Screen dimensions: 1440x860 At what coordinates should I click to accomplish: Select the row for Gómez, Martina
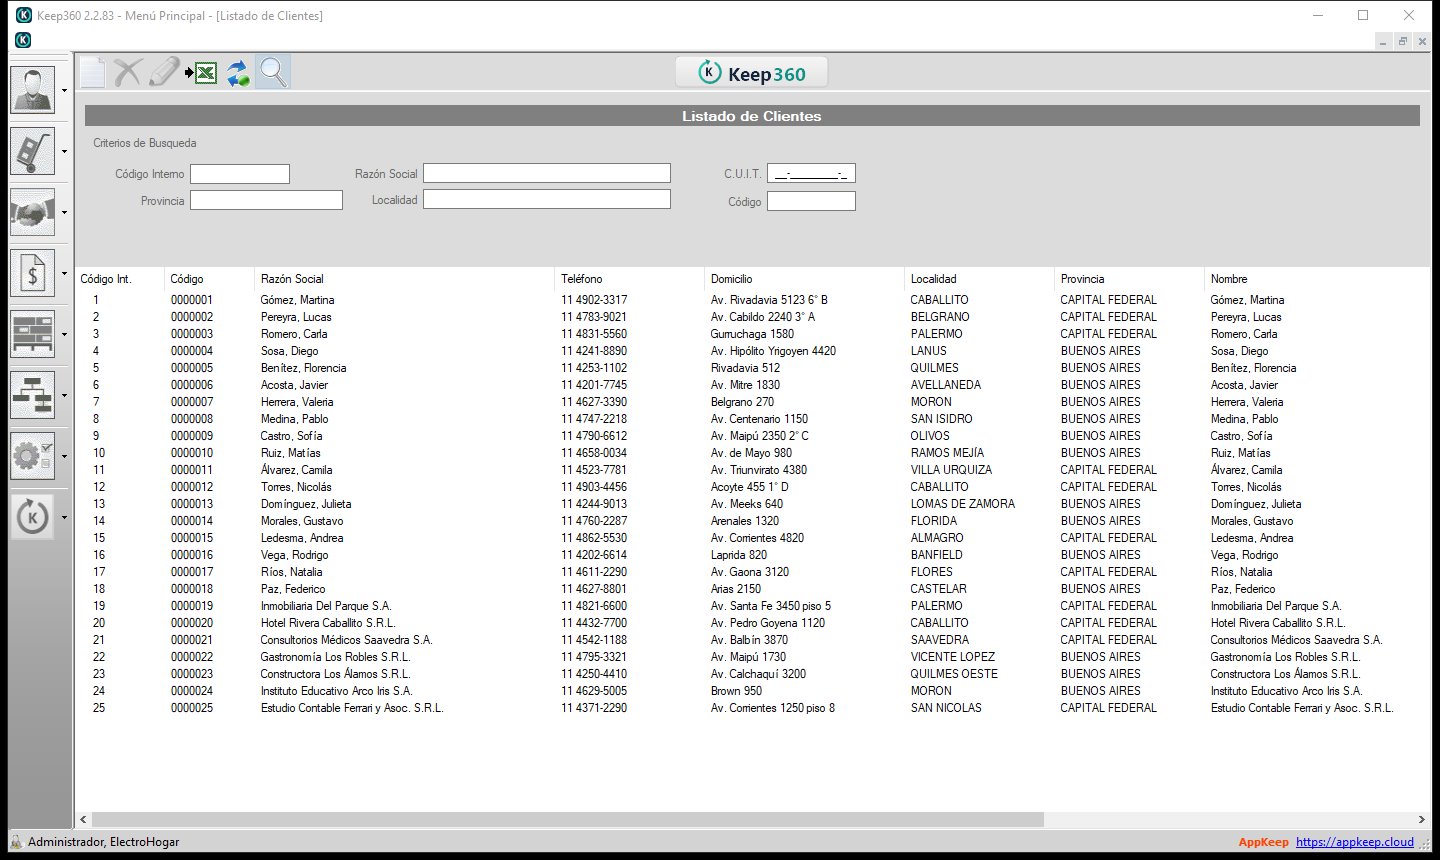tap(752, 300)
